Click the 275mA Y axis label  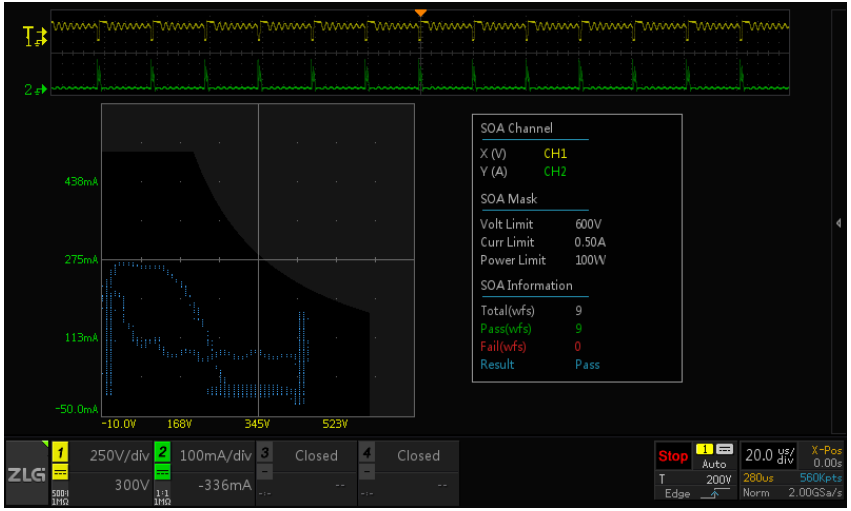tap(81, 259)
